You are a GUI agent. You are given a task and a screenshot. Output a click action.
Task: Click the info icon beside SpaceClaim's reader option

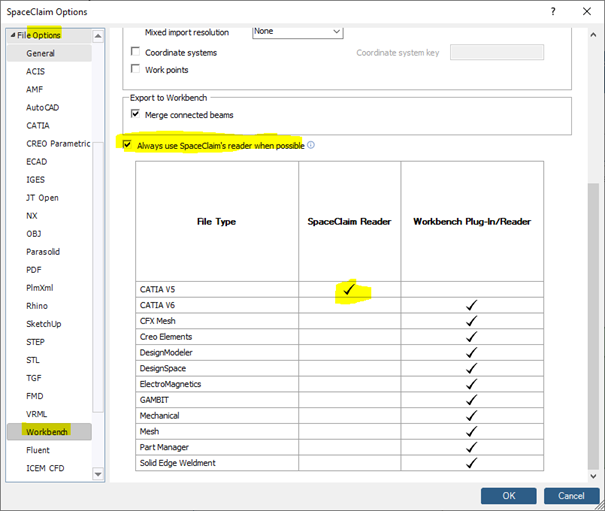[311, 145]
